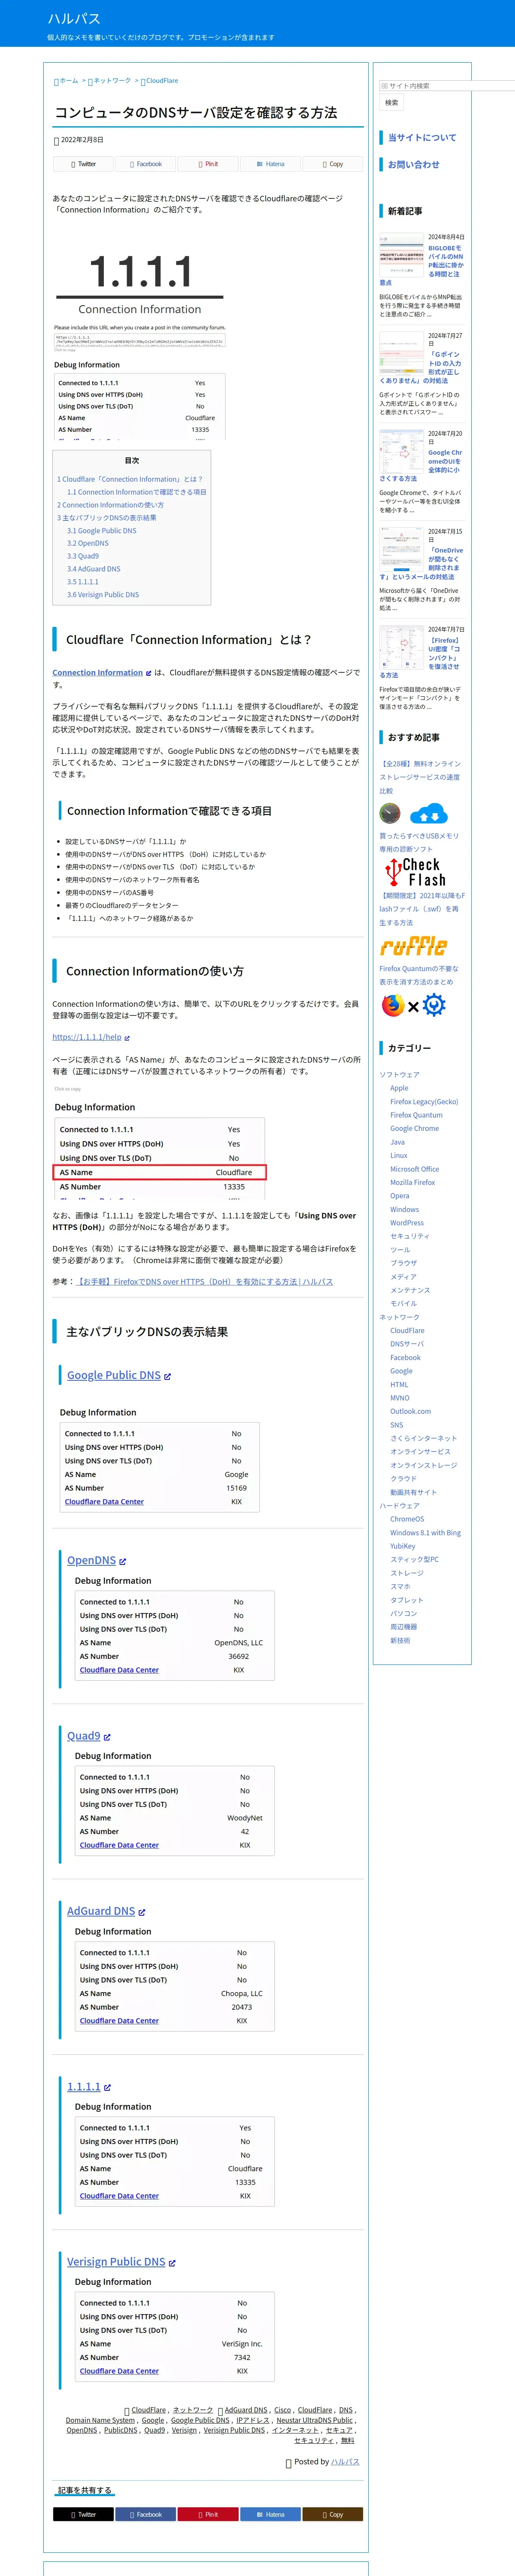515x2576 pixels.
Task: Click the orange ruffle logo
Action: [413, 946]
